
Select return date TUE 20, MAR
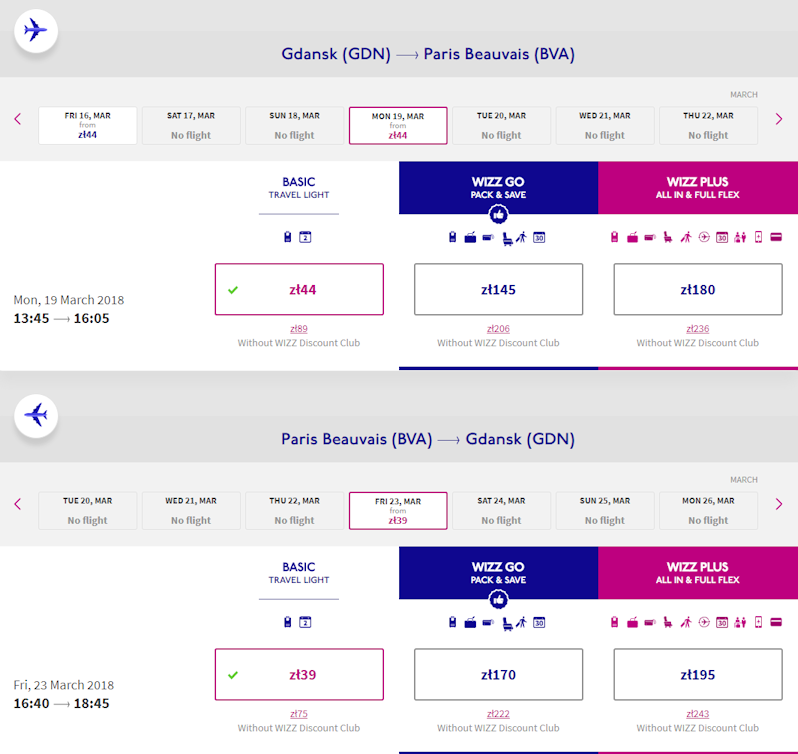88,511
